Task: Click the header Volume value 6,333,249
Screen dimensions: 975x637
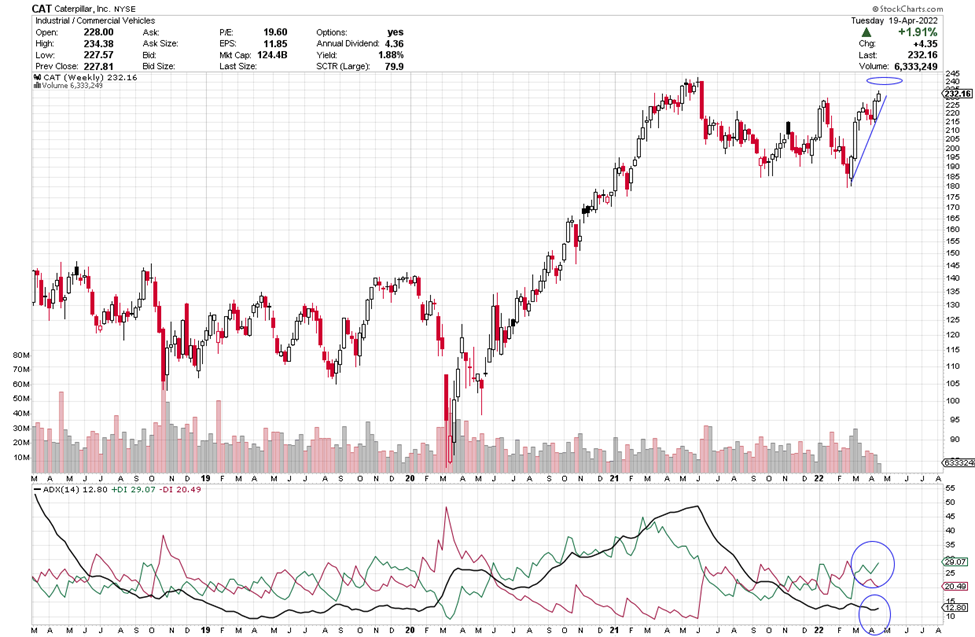Action: click(x=916, y=66)
